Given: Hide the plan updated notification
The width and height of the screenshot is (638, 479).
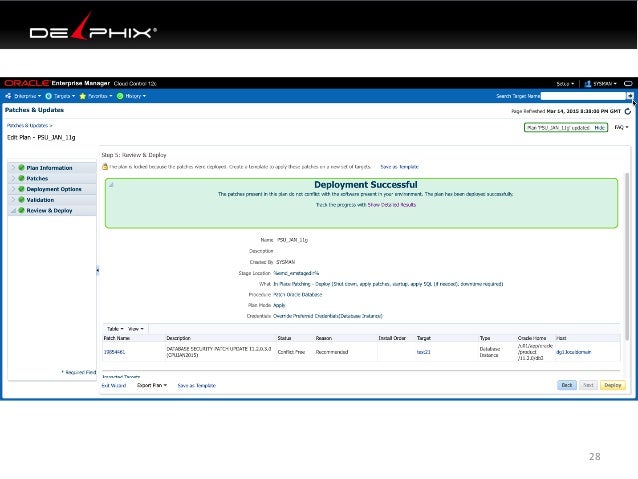Looking at the screenshot, I should (599, 128).
